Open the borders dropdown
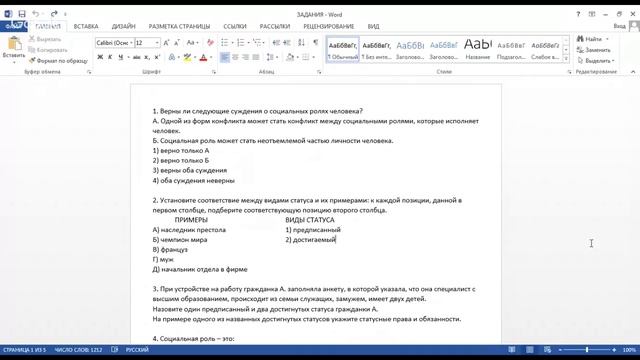 pyautogui.click(x=313, y=57)
